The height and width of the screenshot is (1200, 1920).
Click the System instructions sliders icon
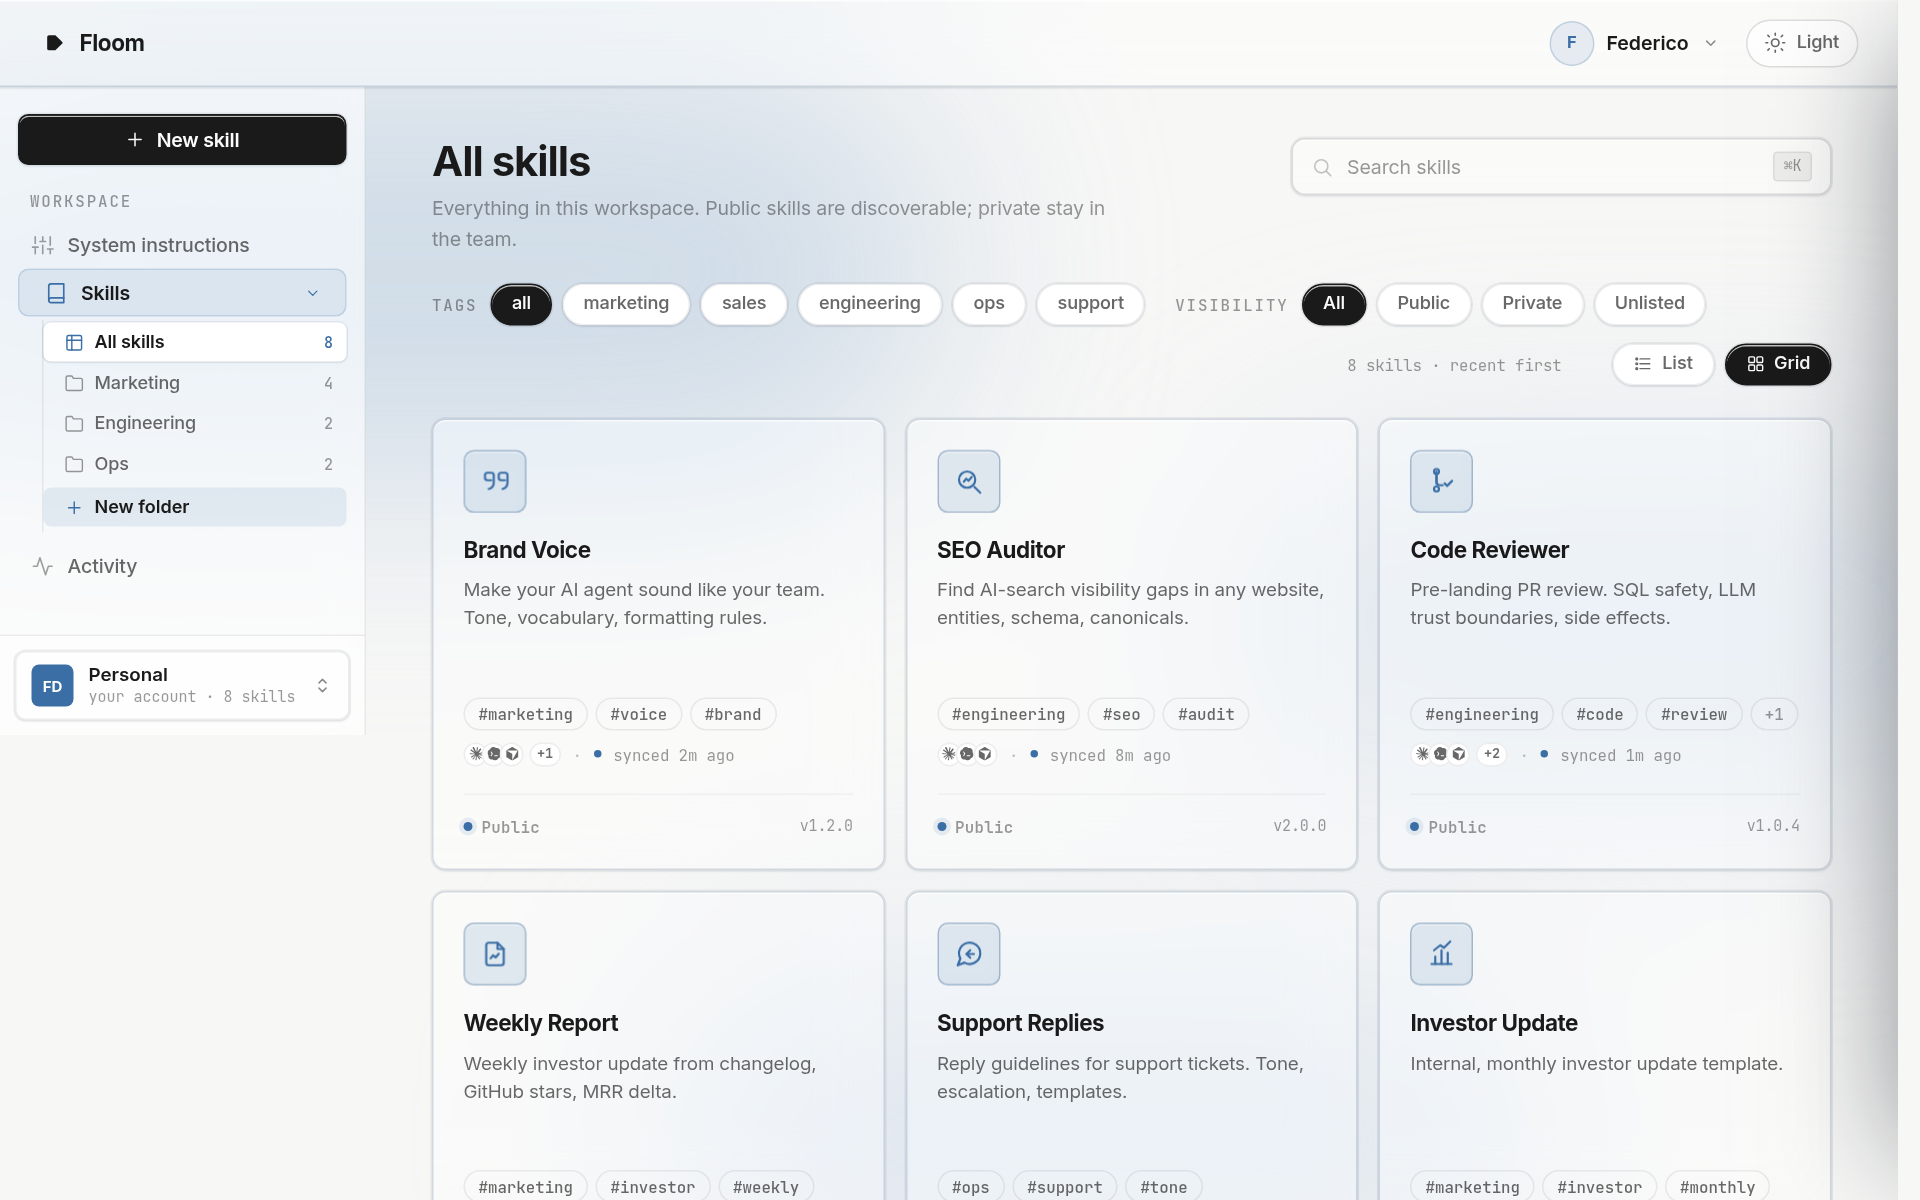pyautogui.click(x=43, y=245)
